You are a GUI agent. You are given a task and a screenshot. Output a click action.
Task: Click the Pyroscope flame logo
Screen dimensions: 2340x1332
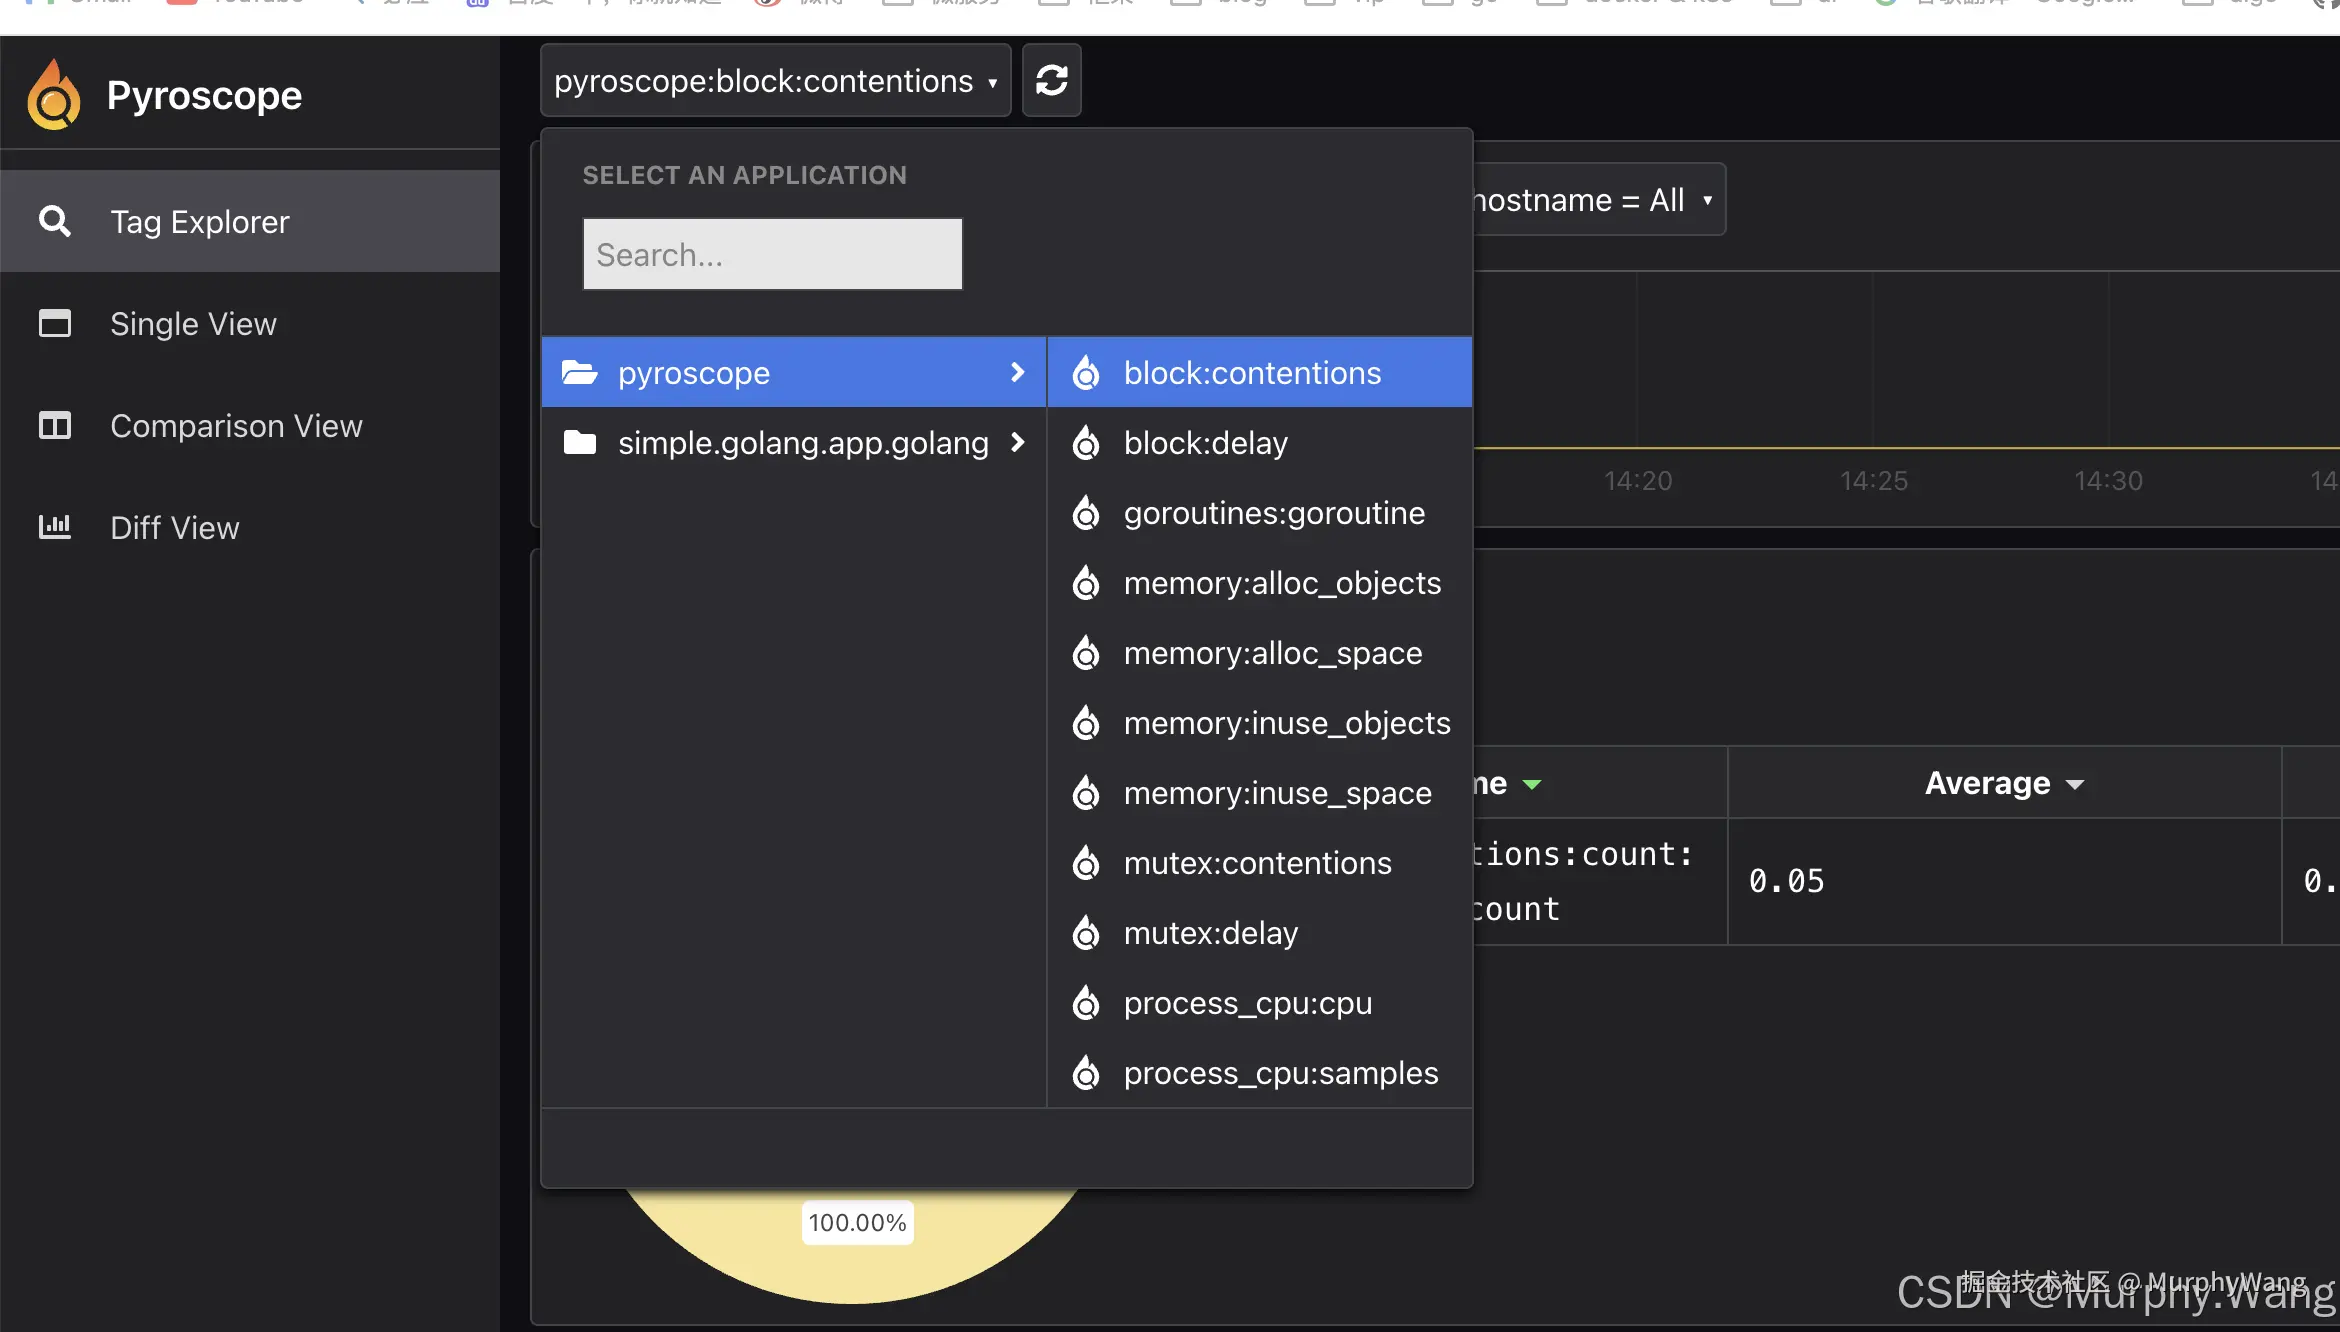coord(54,95)
